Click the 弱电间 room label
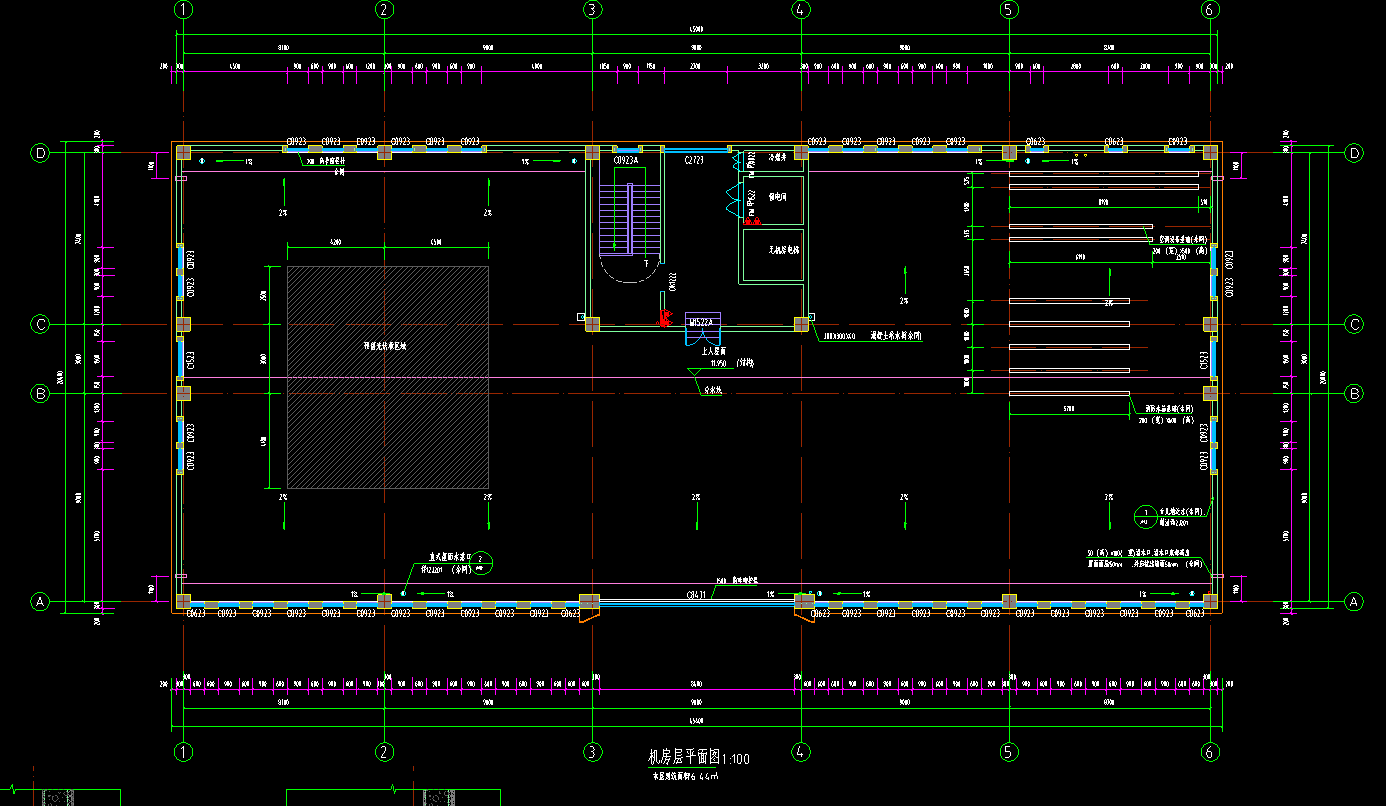Image resolution: width=1386 pixels, height=806 pixels. (777, 198)
